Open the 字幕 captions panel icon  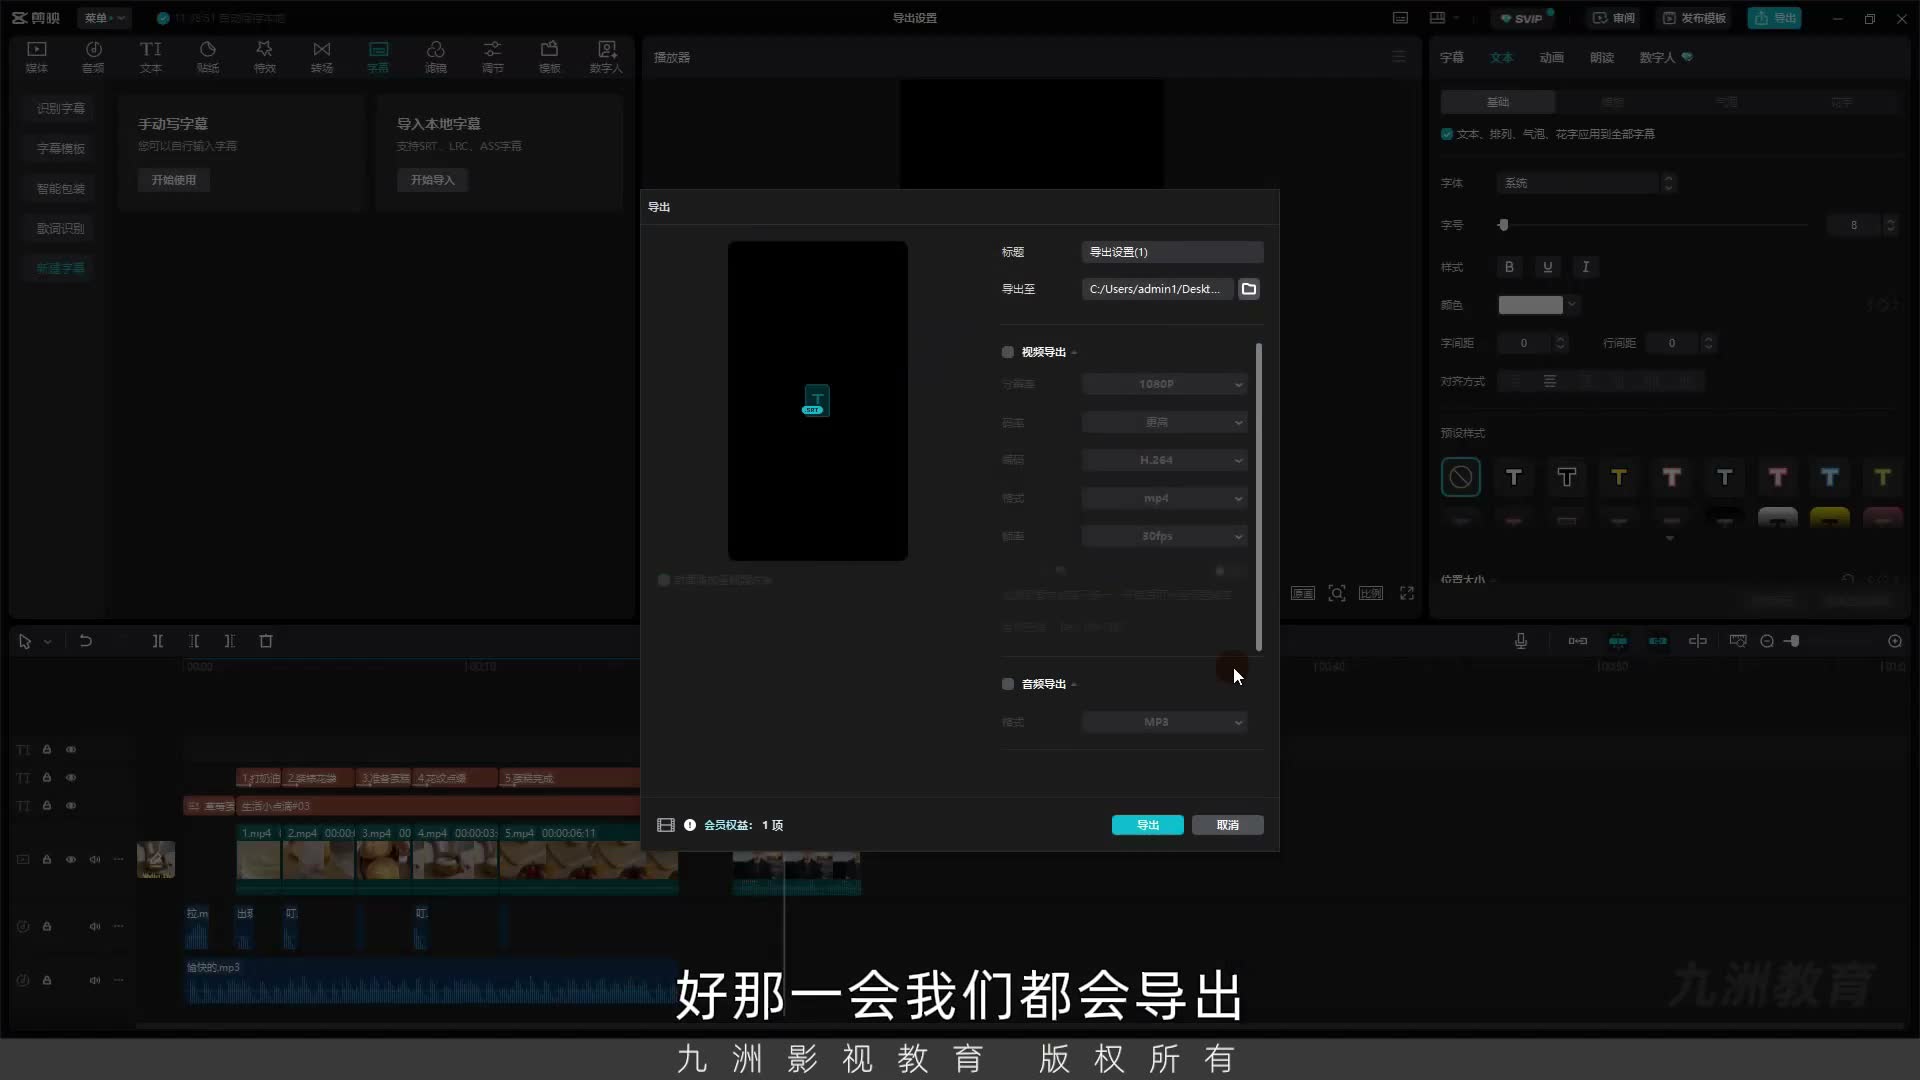[x=378, y=57]
